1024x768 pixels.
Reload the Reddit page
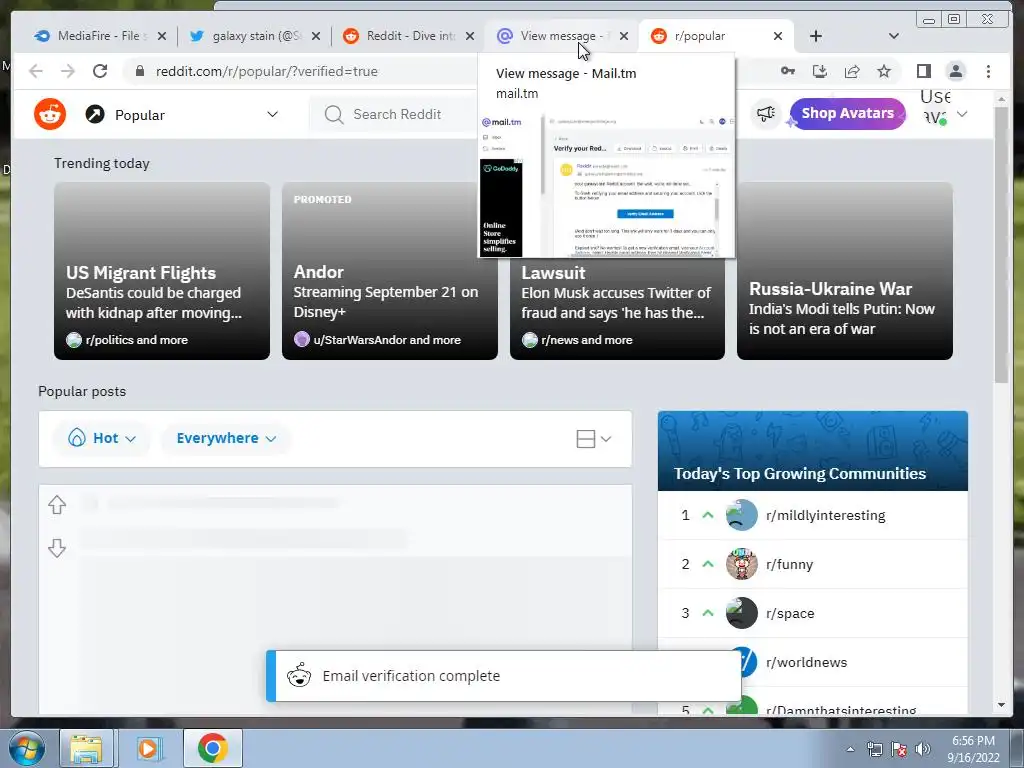tap(100, 71)
